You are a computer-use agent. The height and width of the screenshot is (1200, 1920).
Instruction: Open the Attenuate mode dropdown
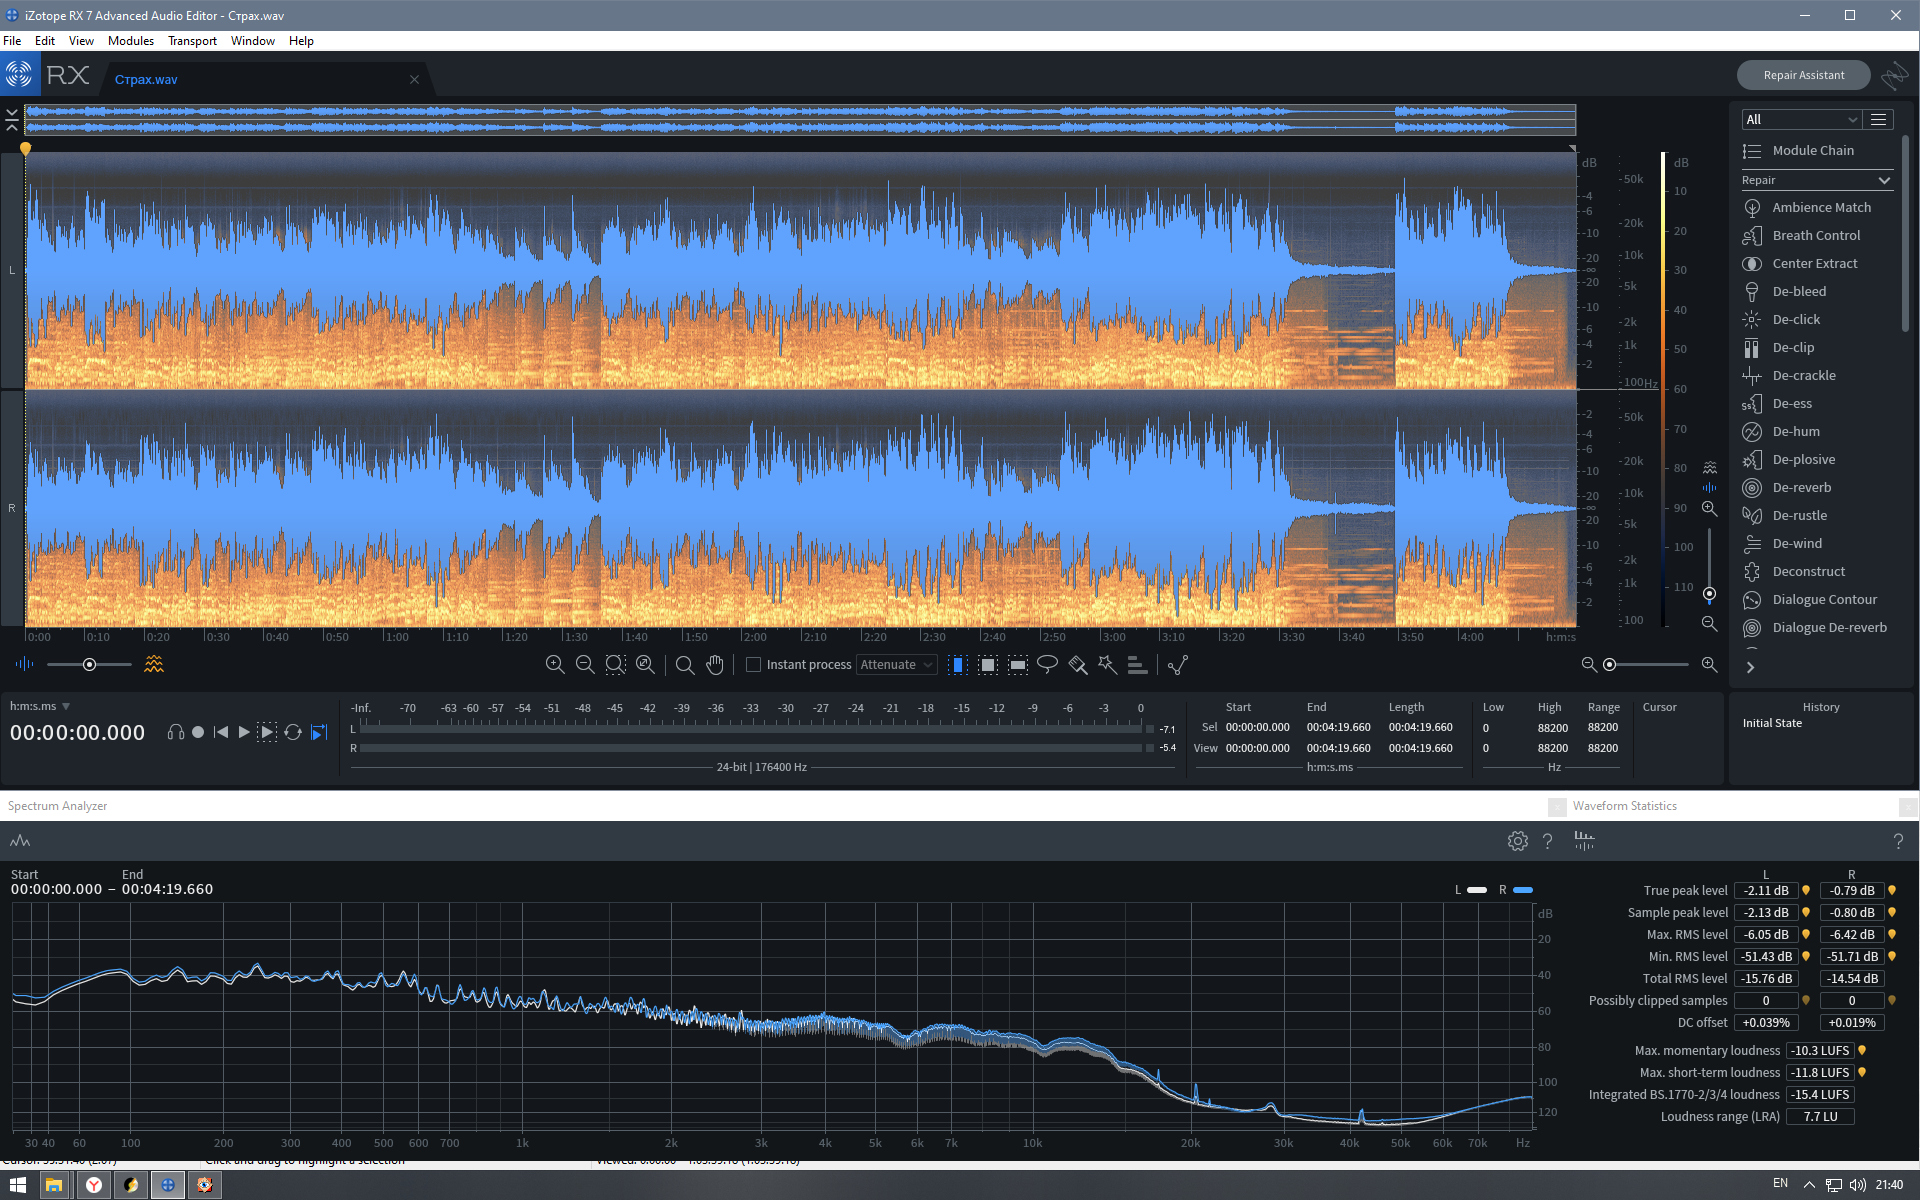point(896,664)
